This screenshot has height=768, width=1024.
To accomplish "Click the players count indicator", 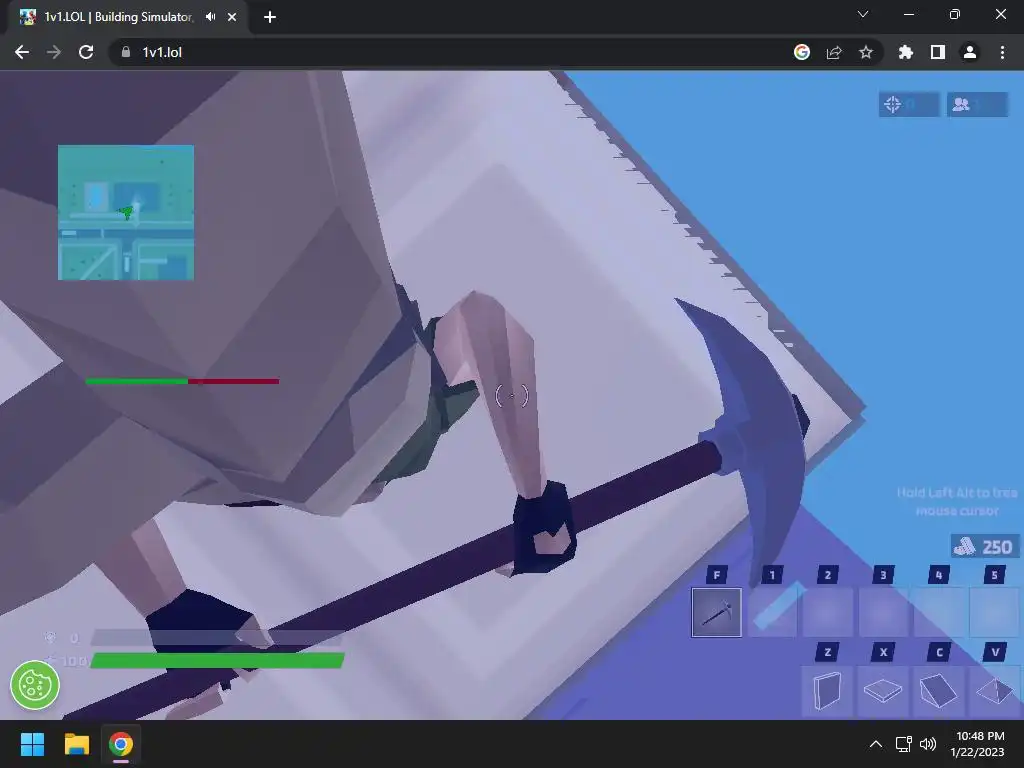I will click(977, 104).
